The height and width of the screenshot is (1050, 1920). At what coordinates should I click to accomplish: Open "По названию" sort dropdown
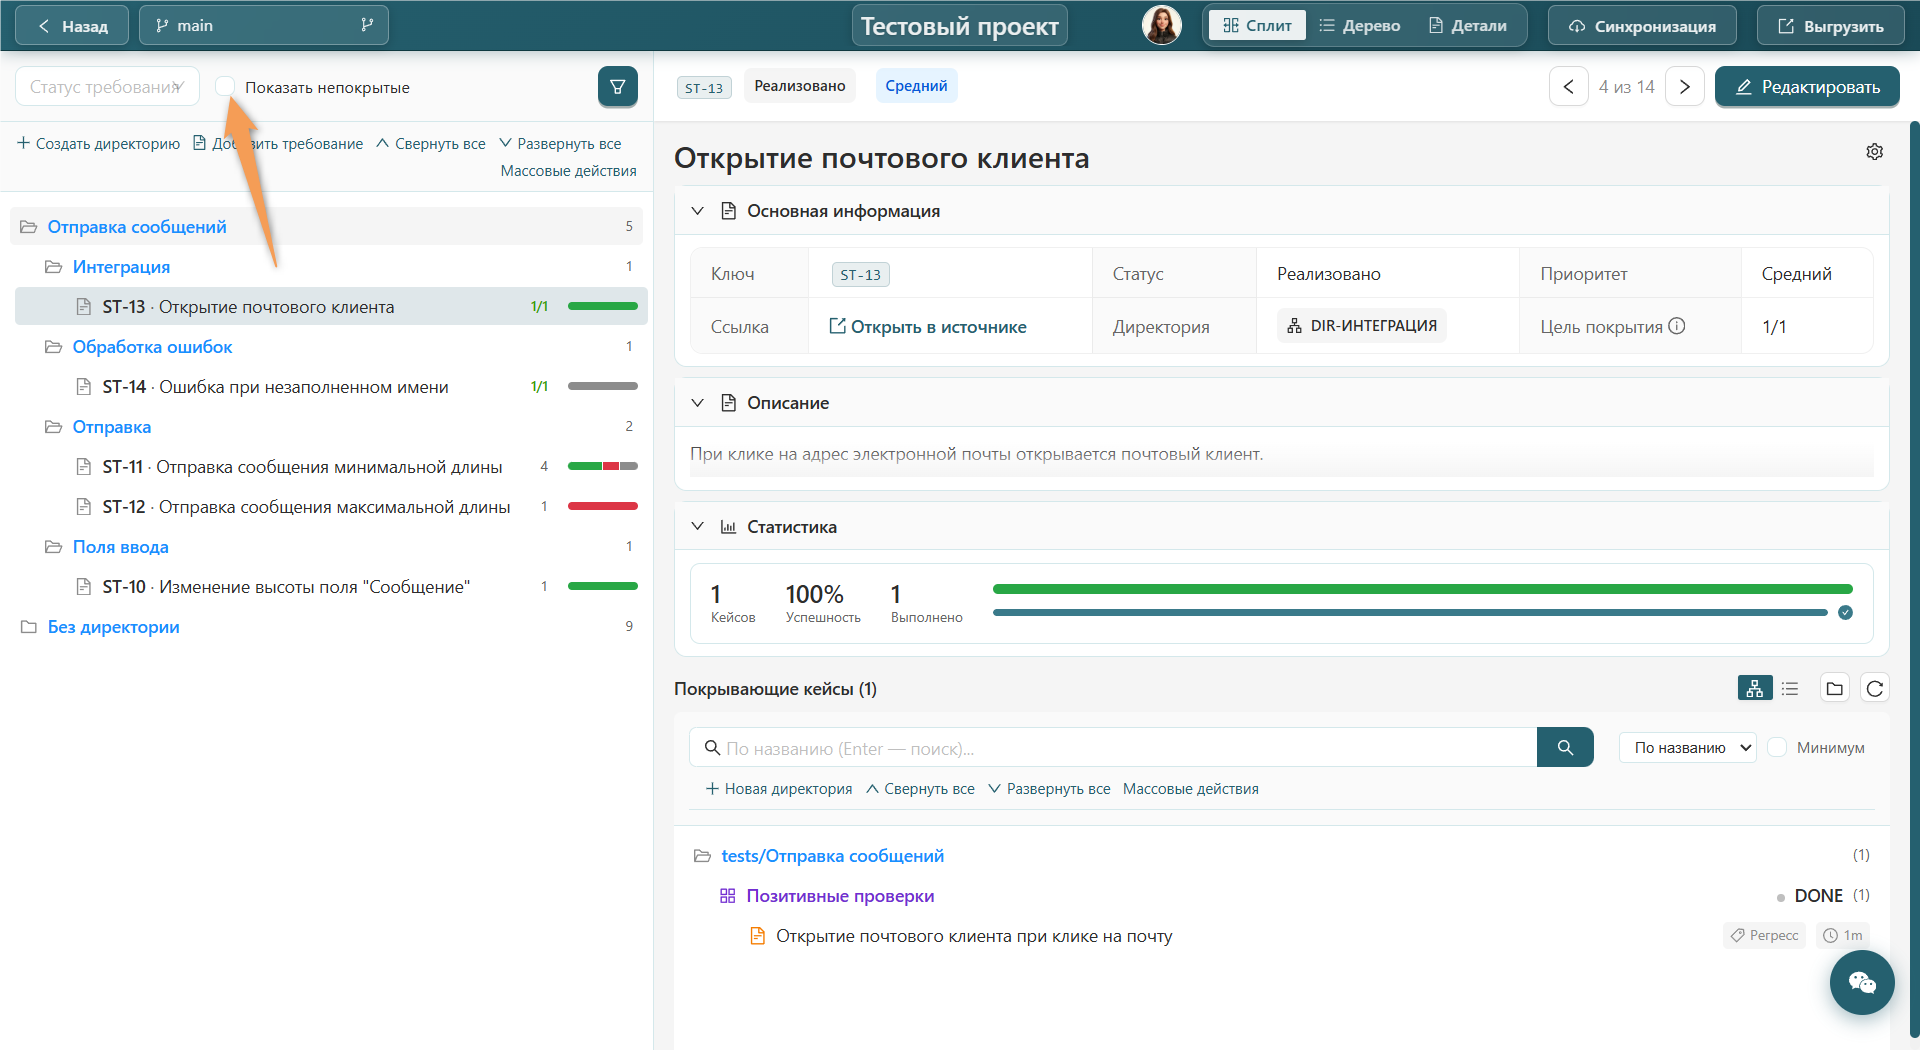pyautogui.click(x=1687, y=747)
